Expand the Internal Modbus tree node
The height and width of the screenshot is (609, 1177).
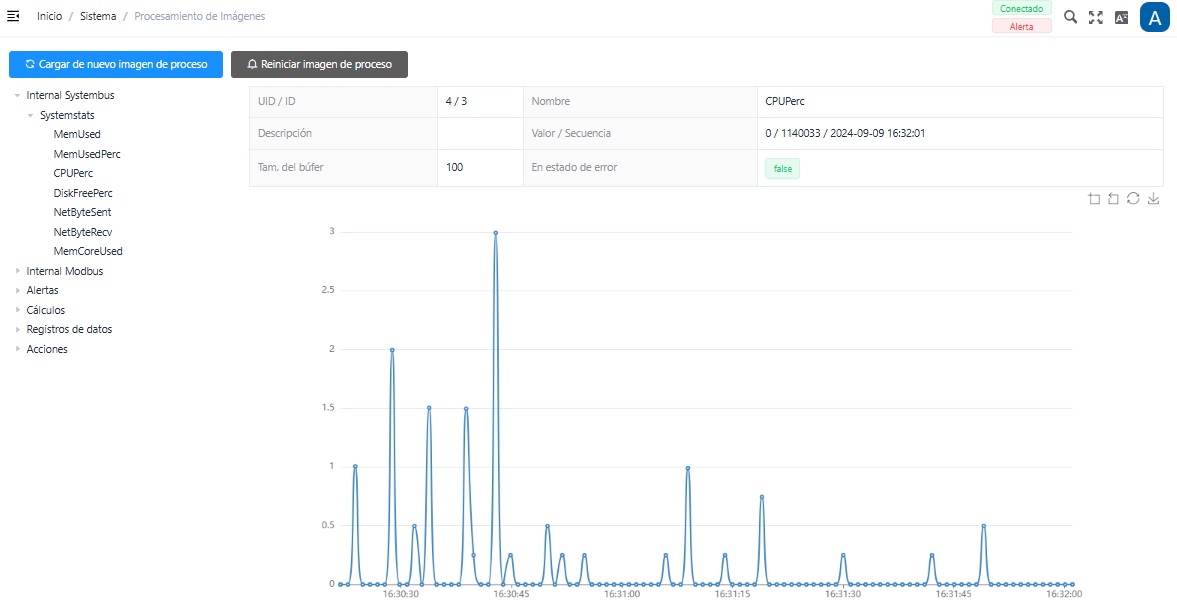click(17, 271)
